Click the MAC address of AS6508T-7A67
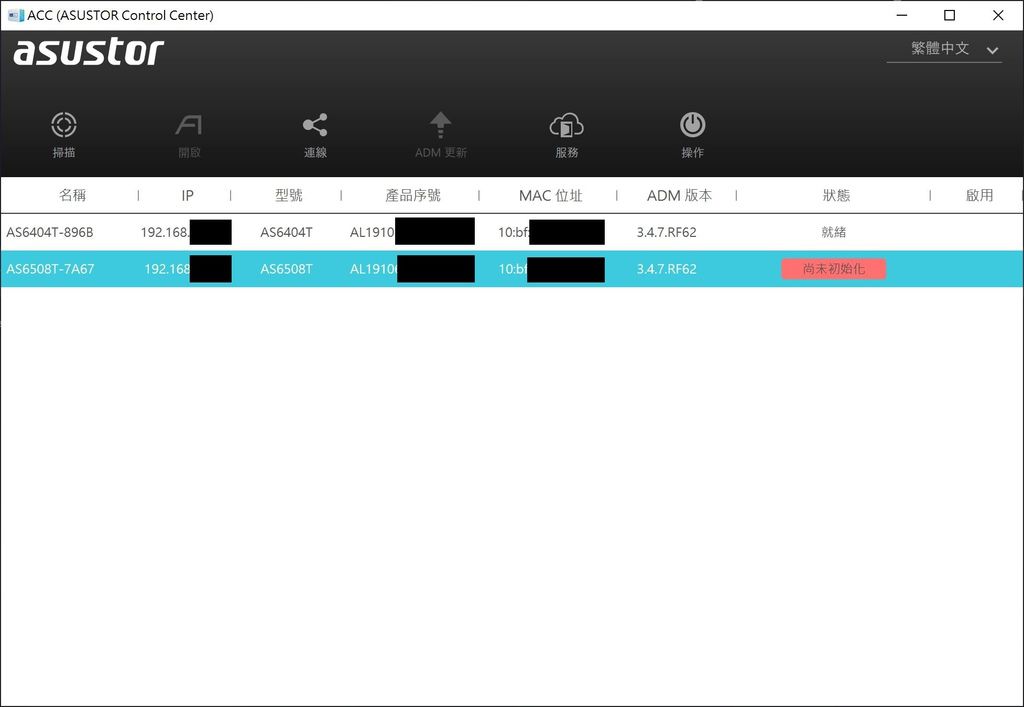The height and width of the screenshot is (707, 1024). point(551,269)
